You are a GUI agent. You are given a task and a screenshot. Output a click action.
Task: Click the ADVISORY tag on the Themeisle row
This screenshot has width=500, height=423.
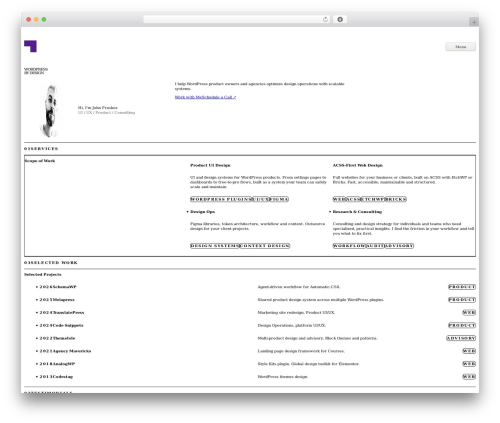click(x=461, y=338)
